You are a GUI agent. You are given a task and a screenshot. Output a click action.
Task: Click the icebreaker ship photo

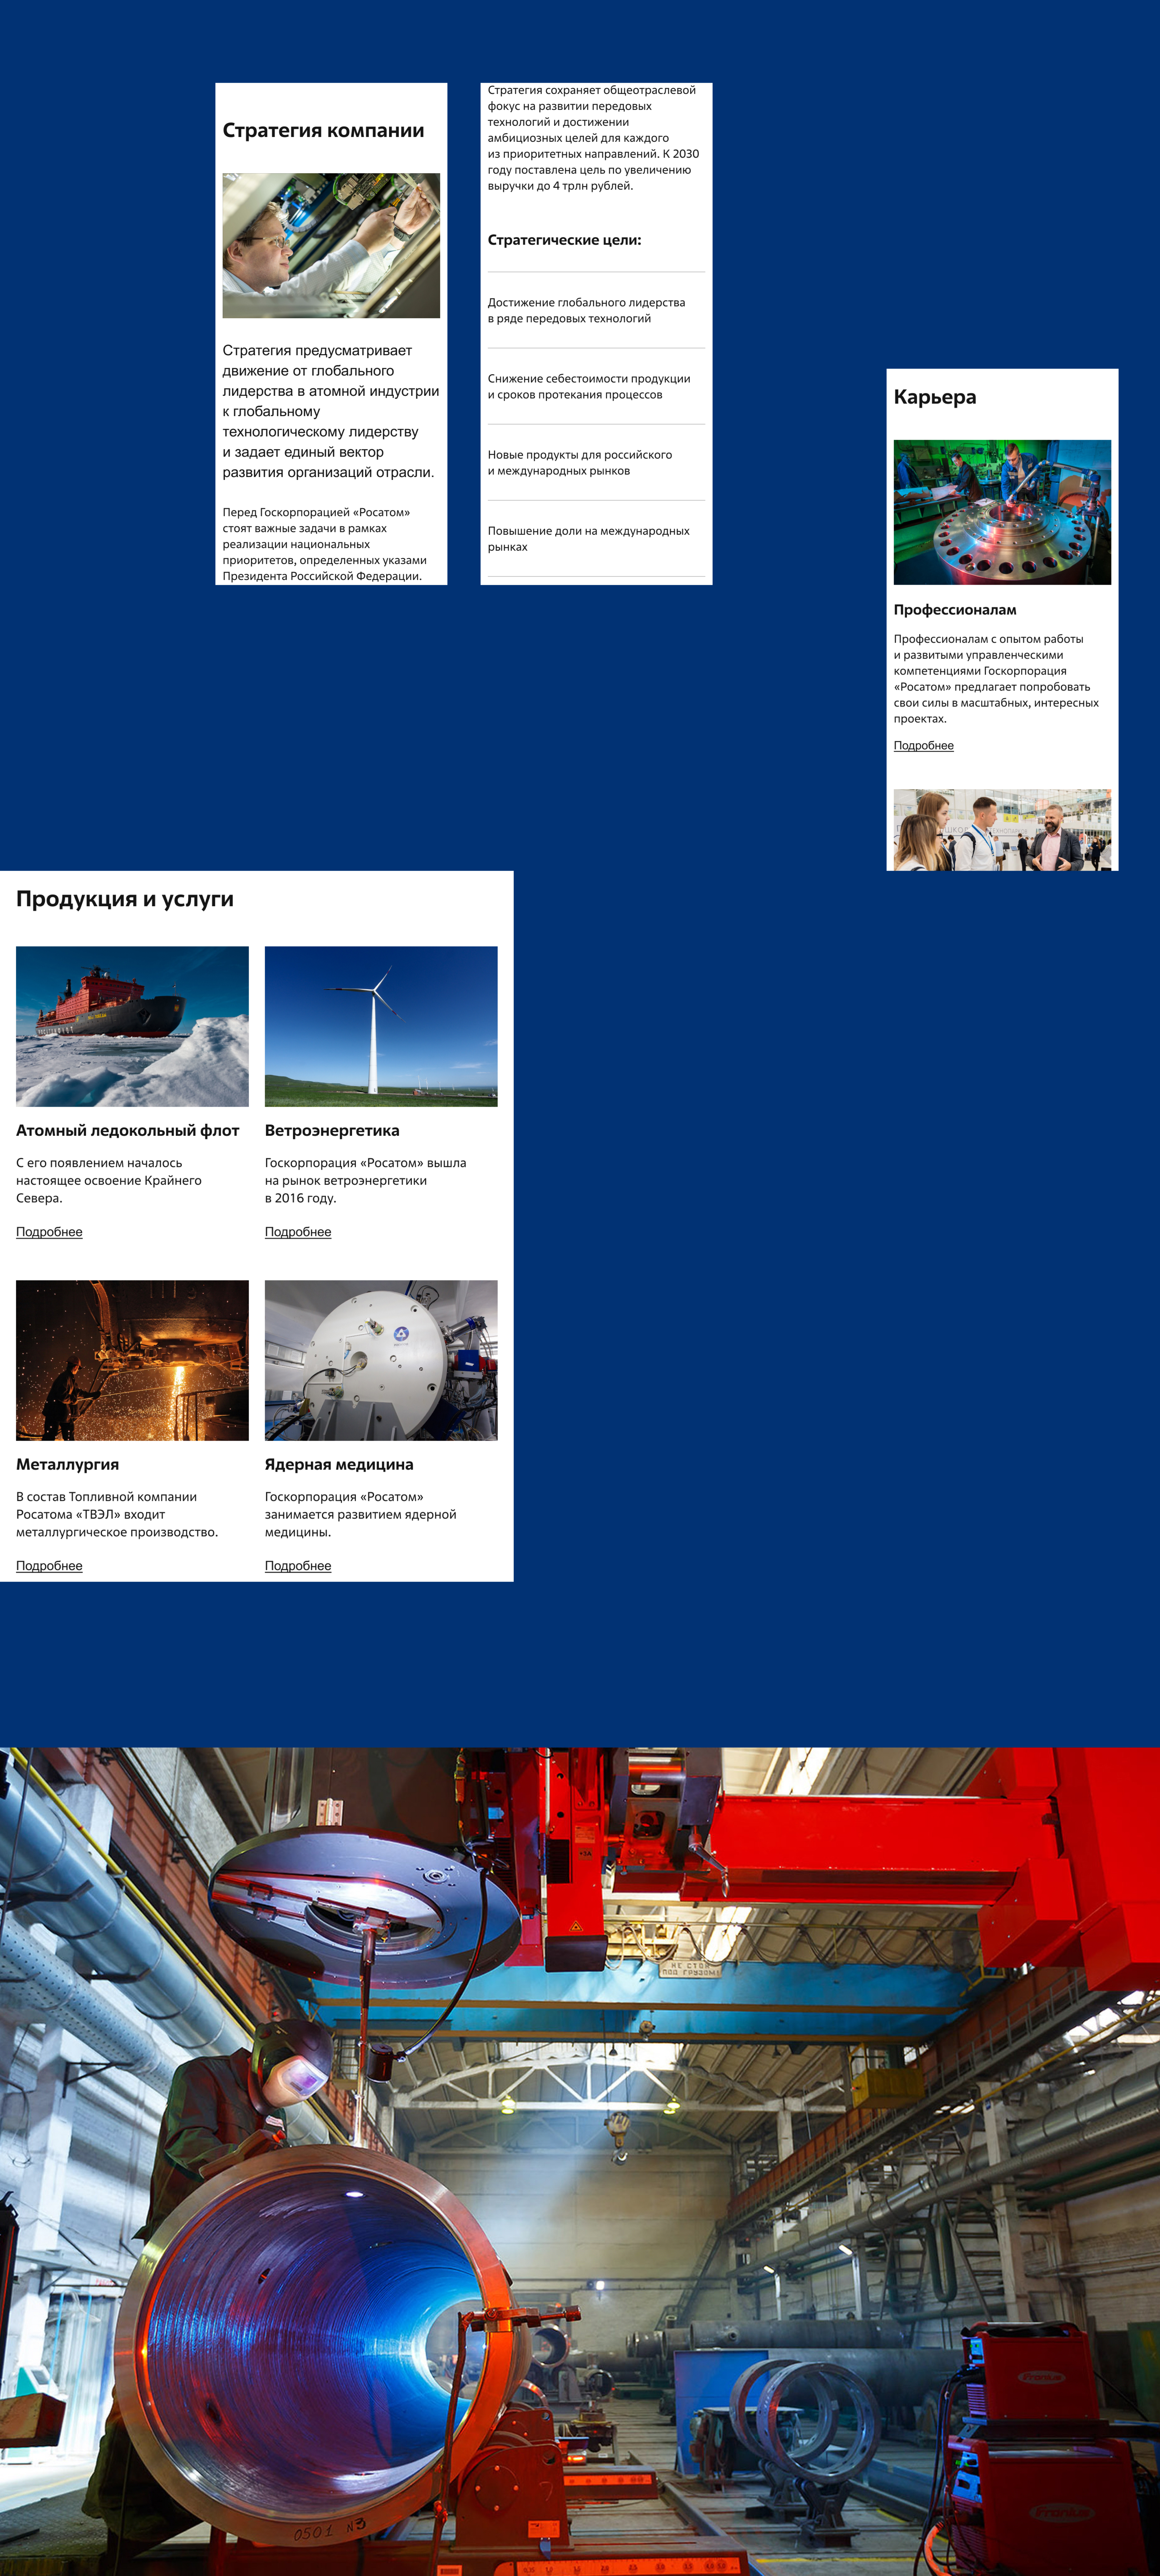pos(132,1026)
